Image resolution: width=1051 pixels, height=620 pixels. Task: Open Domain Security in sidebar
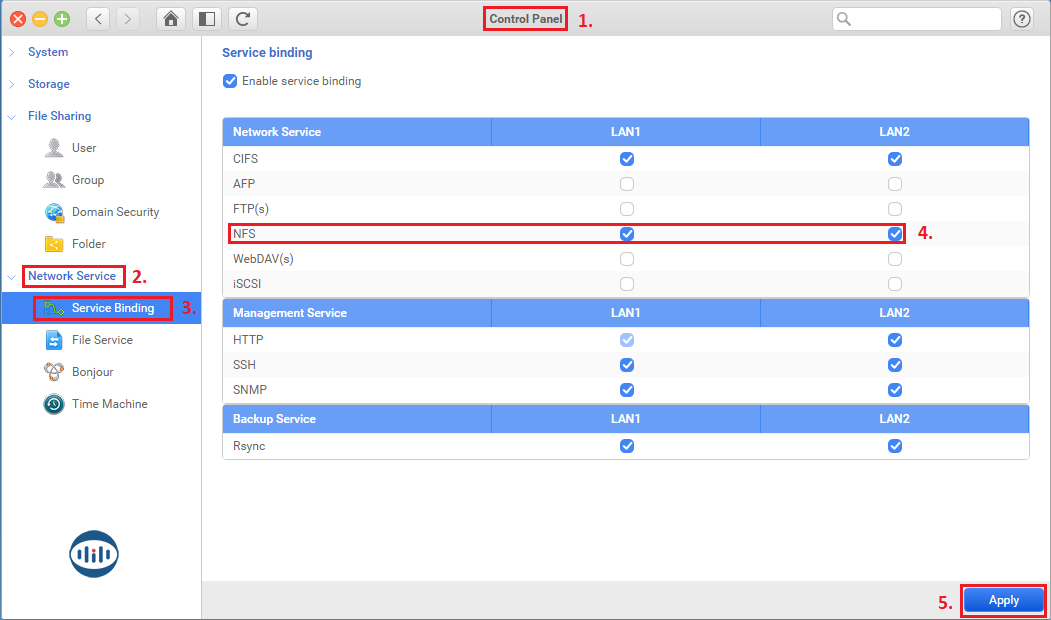click(115, 212)
